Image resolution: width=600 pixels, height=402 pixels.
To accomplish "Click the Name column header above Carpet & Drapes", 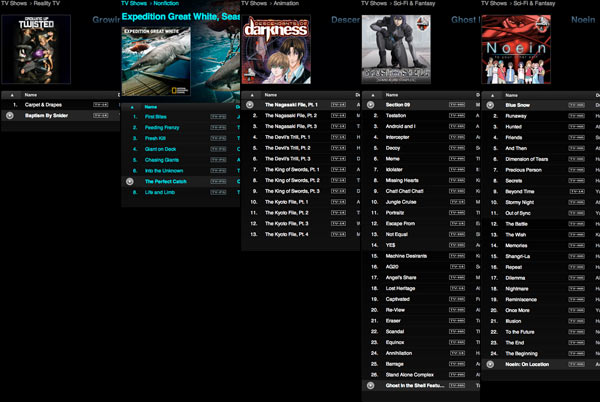I will [32, 94].
